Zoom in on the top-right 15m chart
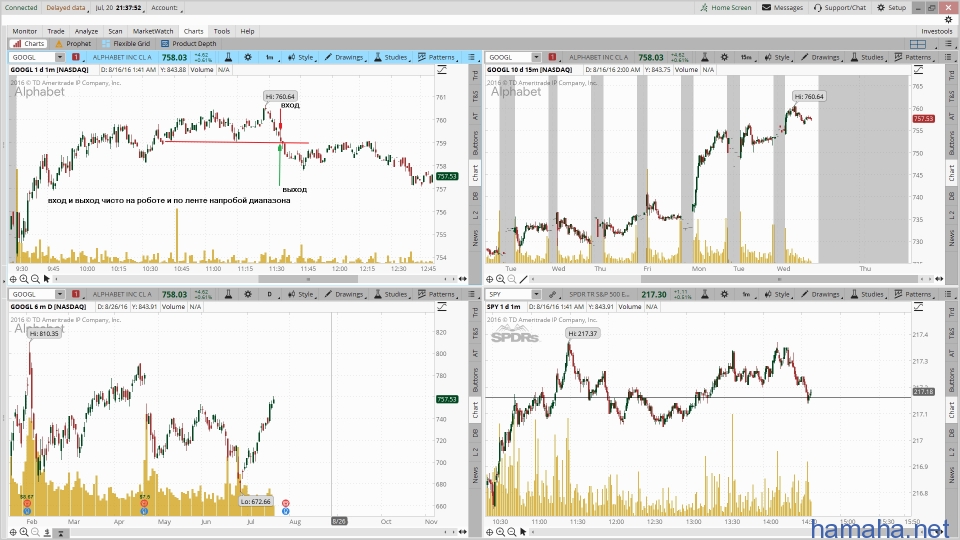The width and height of the screenshot is (960, 540). (x=500, y=279)
